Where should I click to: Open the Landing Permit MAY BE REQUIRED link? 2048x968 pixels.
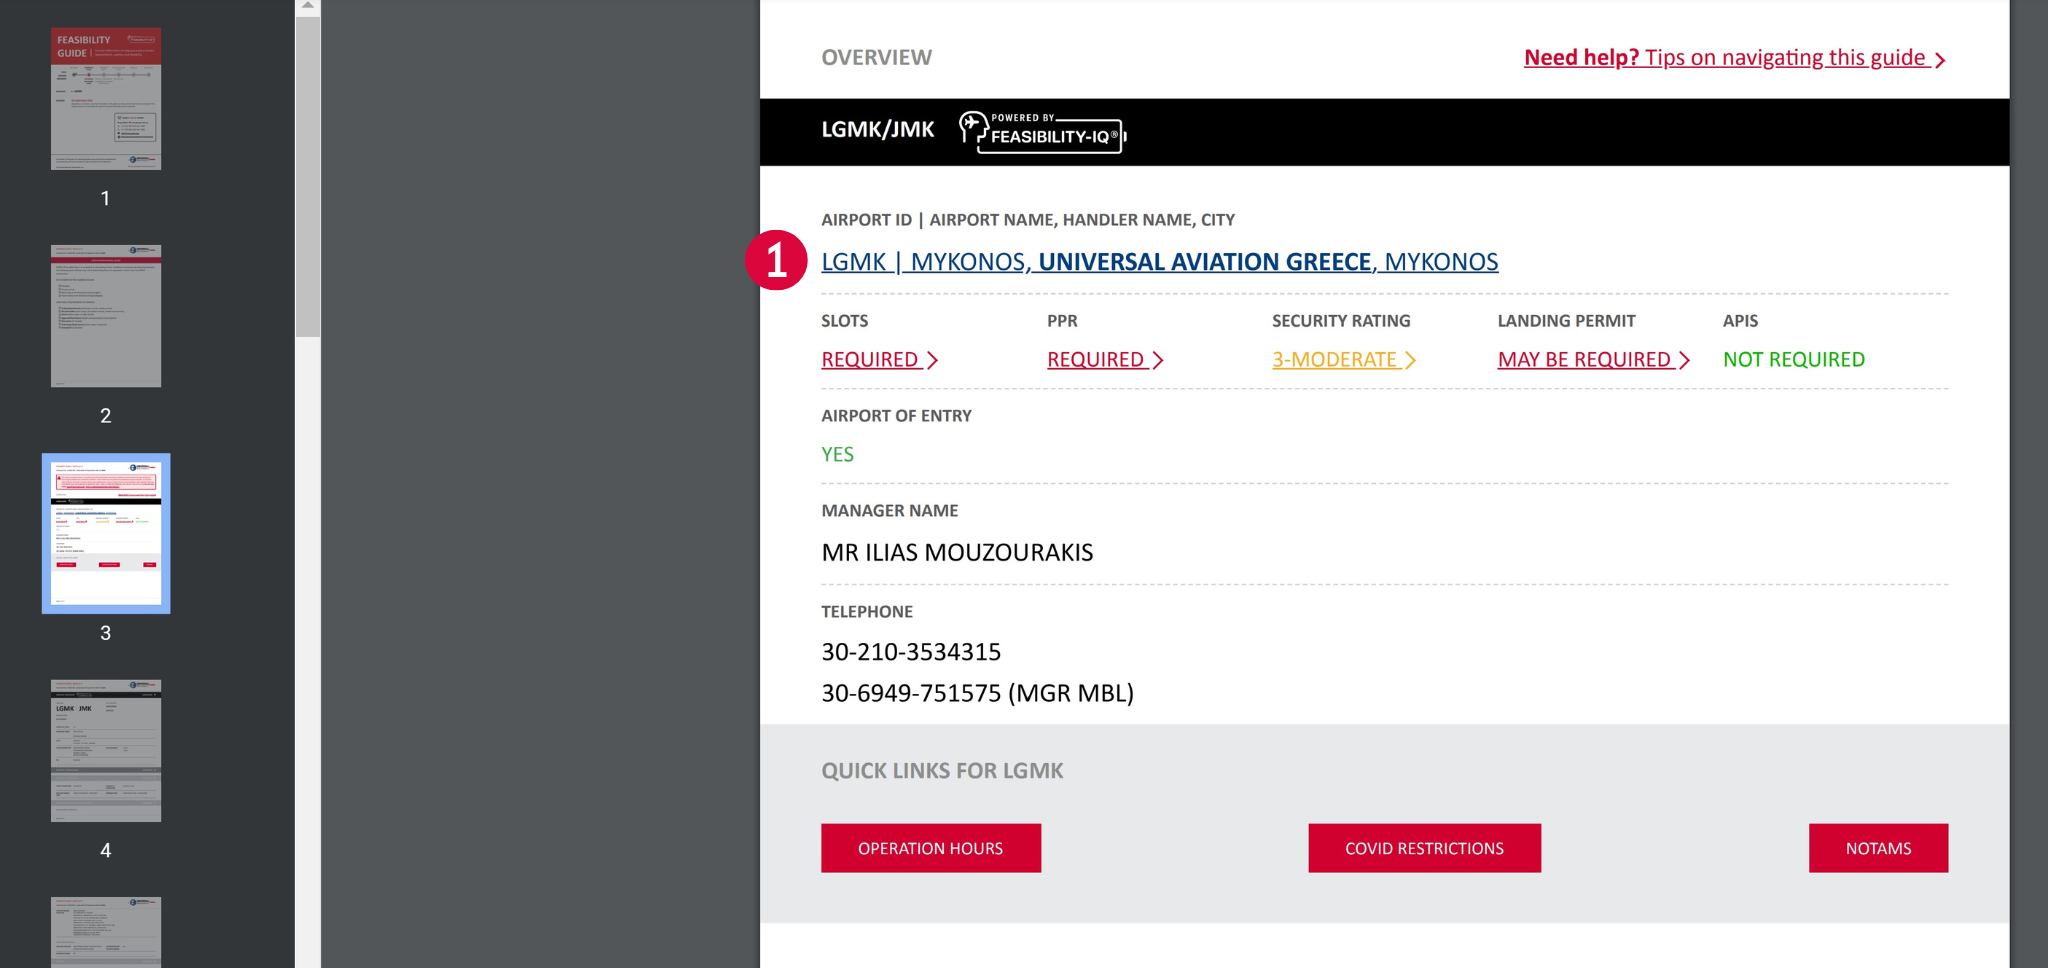pos(1594,360)
